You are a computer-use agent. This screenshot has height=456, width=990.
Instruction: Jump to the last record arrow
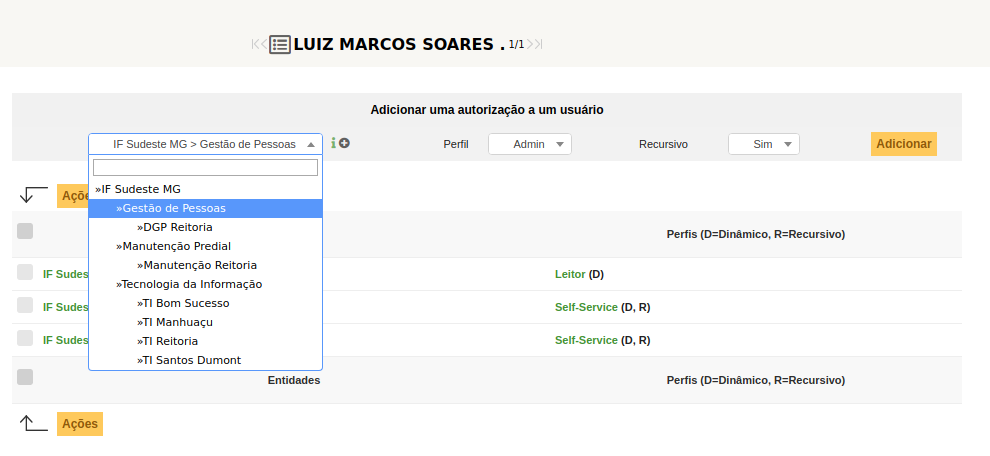(x=540, y=44)
